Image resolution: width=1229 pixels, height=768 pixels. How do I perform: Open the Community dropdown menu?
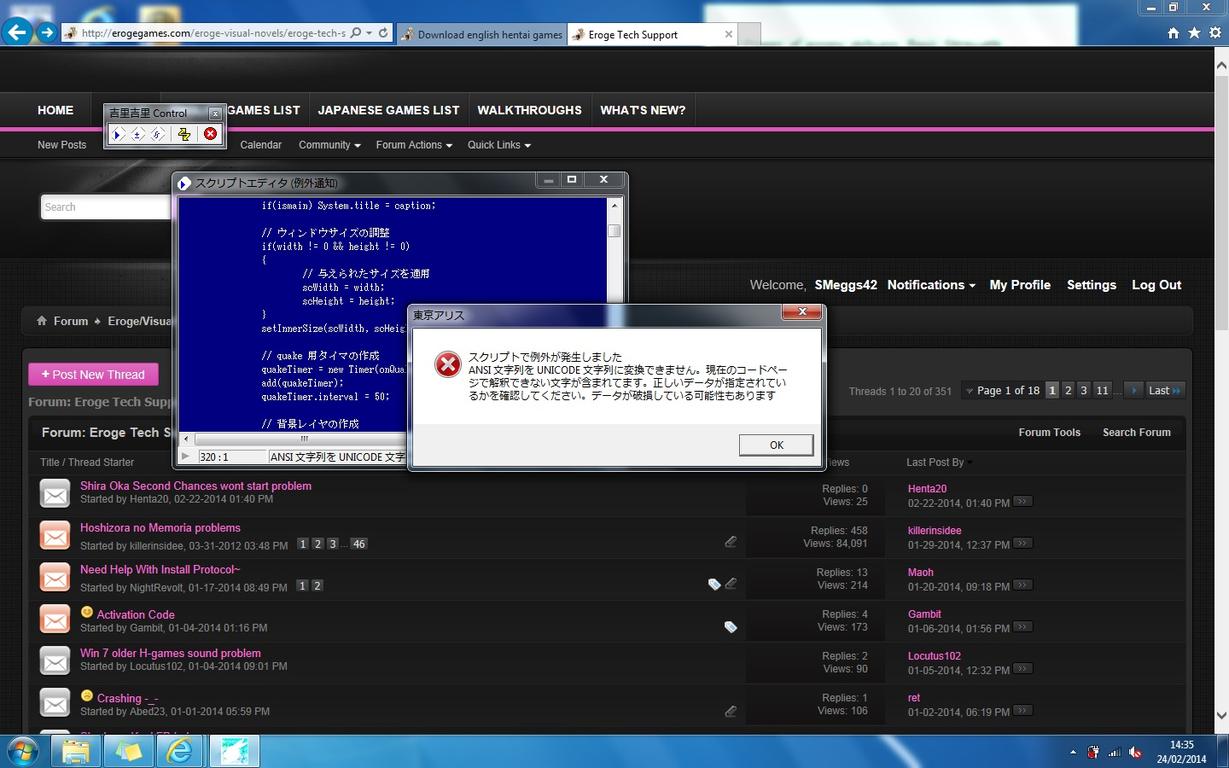[329, 145]
